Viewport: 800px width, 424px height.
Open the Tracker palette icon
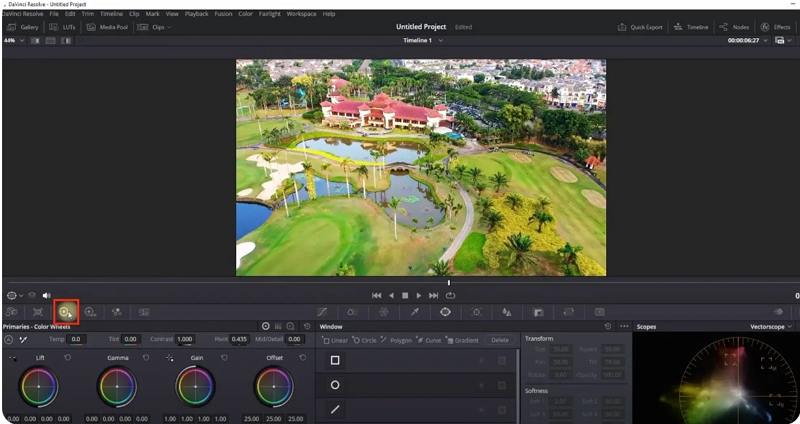coord(476,312)
